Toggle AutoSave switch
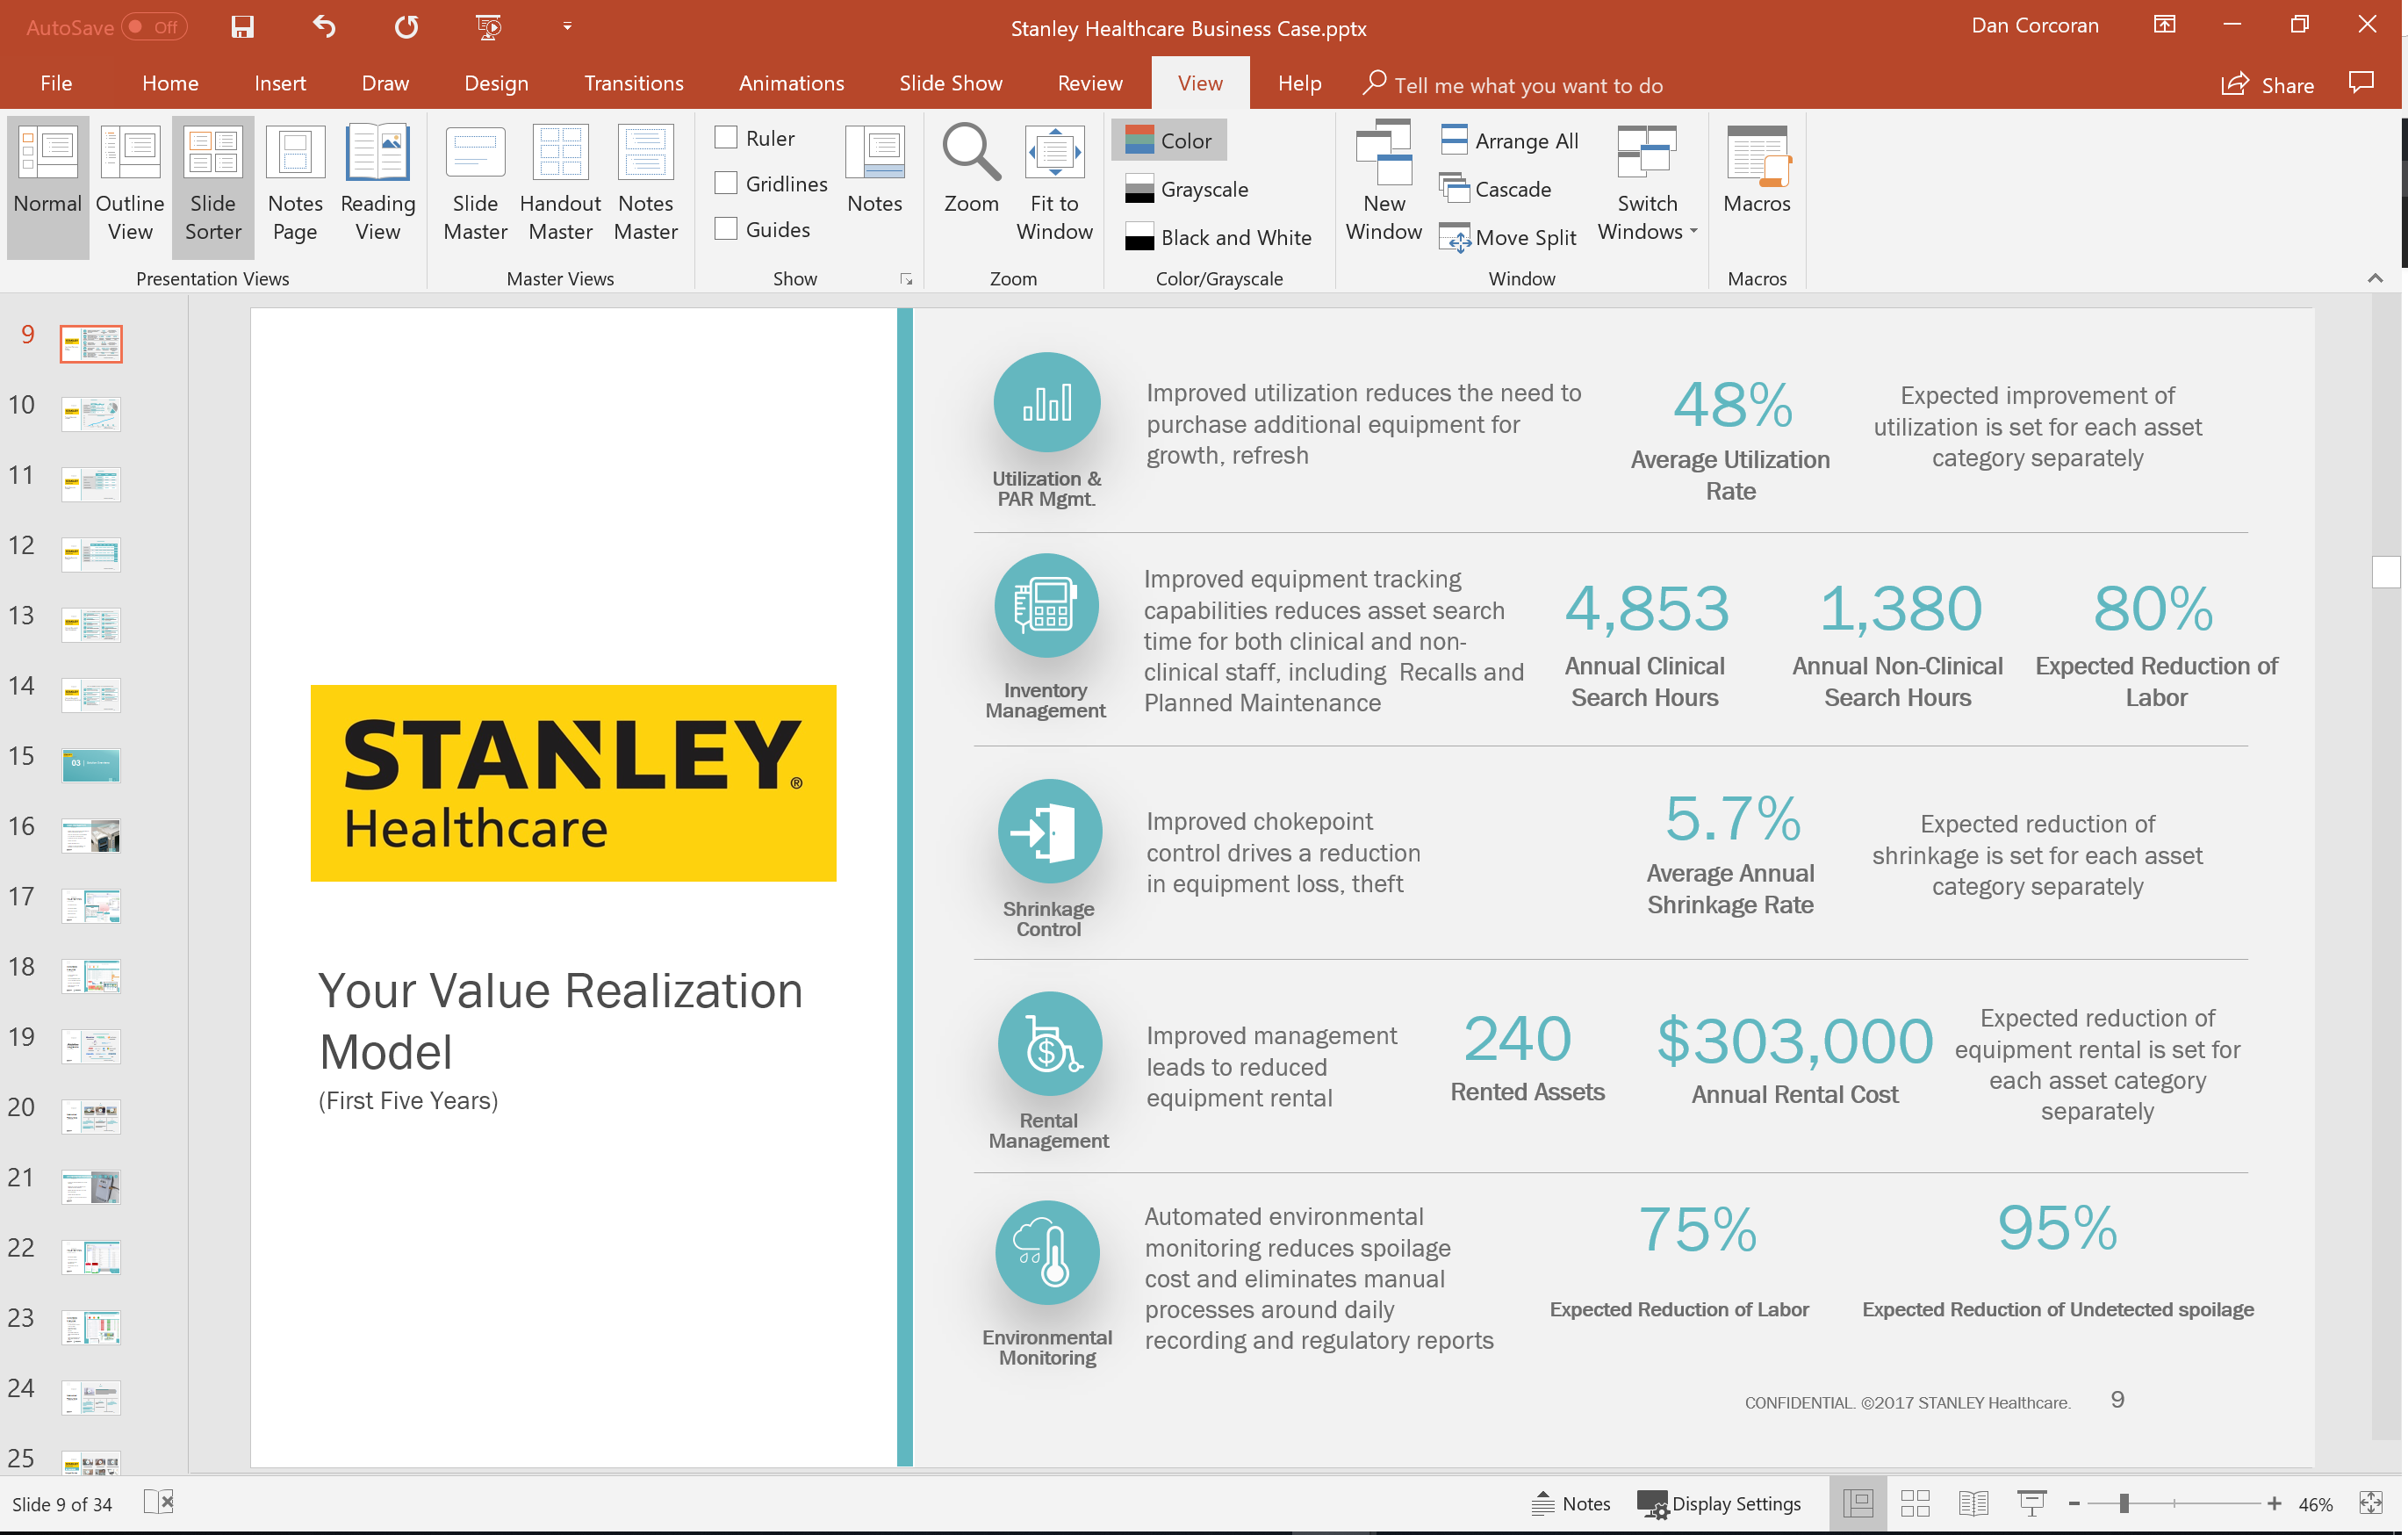 tap(154, 27)
